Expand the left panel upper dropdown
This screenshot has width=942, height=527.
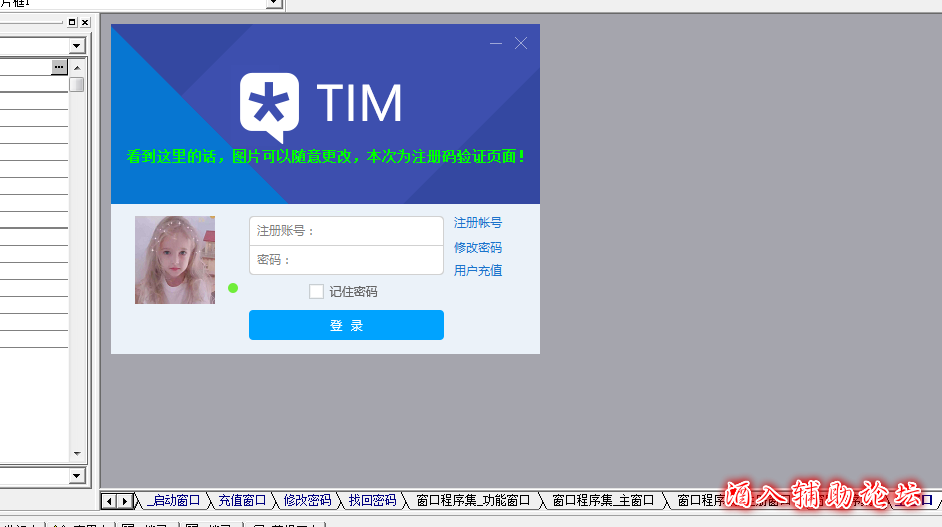tap(76, 46)
